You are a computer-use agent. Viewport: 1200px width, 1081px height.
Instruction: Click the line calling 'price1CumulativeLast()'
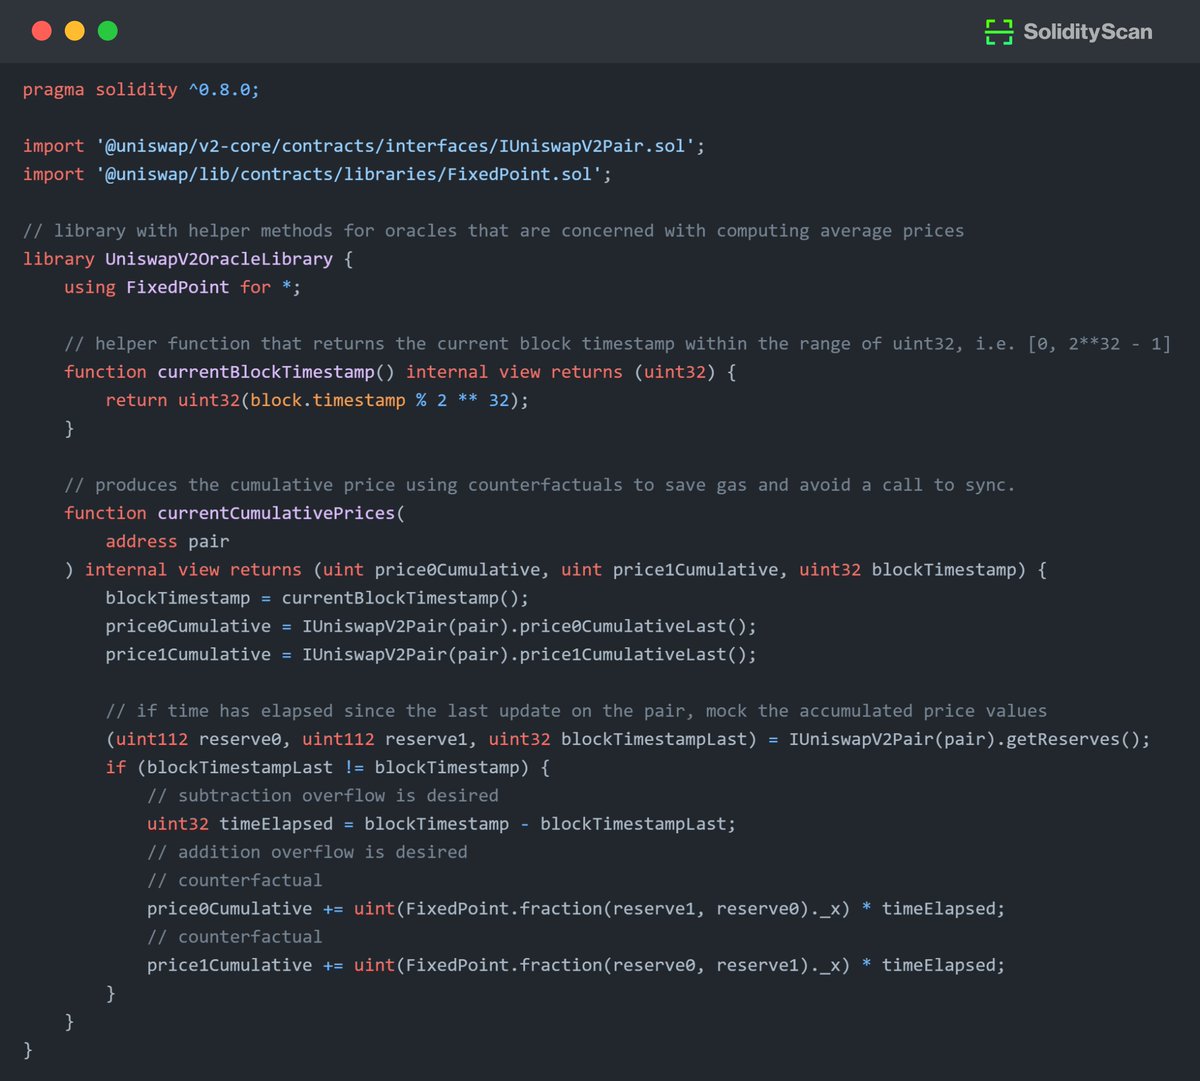(431, 654)
